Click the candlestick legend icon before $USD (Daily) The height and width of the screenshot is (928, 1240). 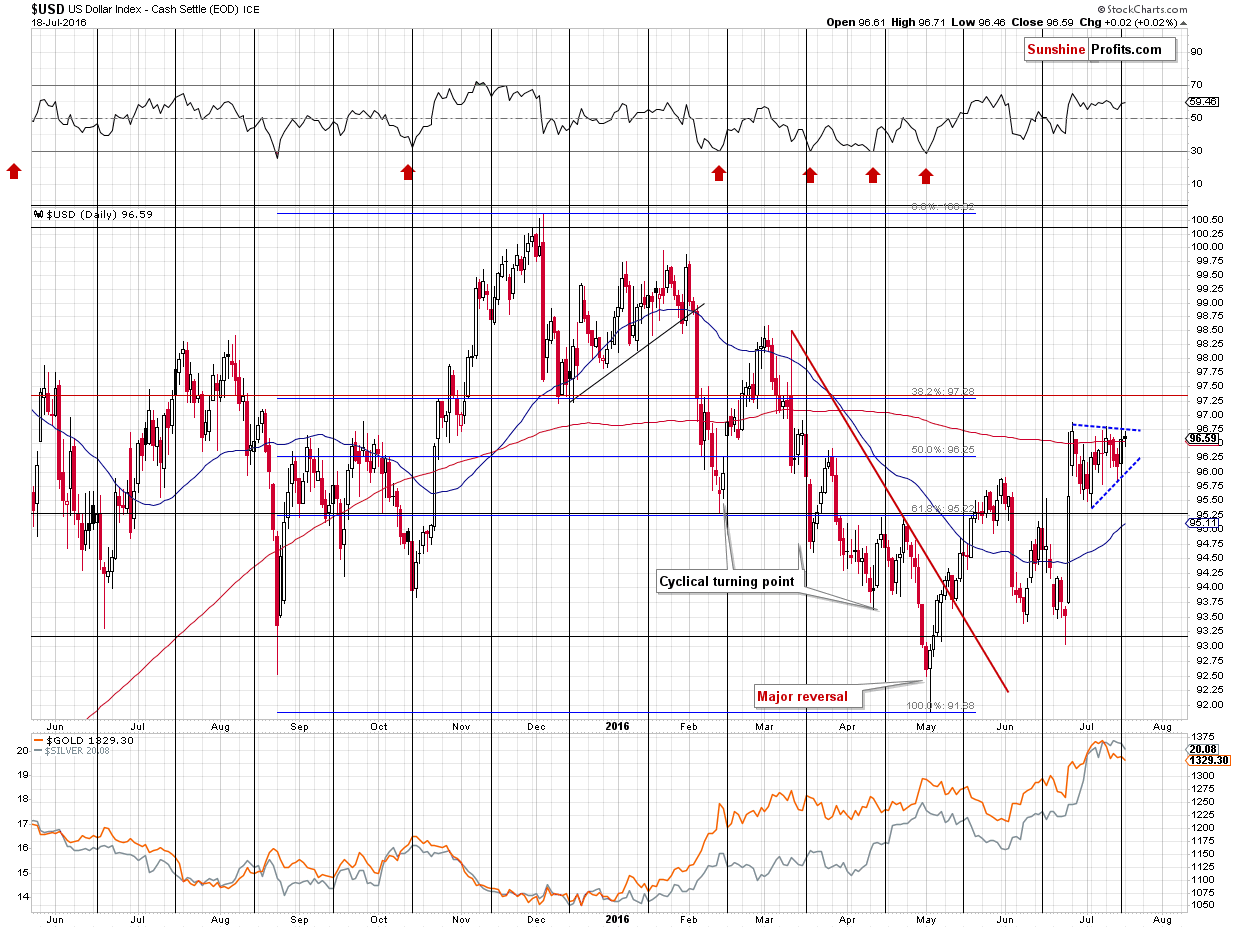pos(37,214)
